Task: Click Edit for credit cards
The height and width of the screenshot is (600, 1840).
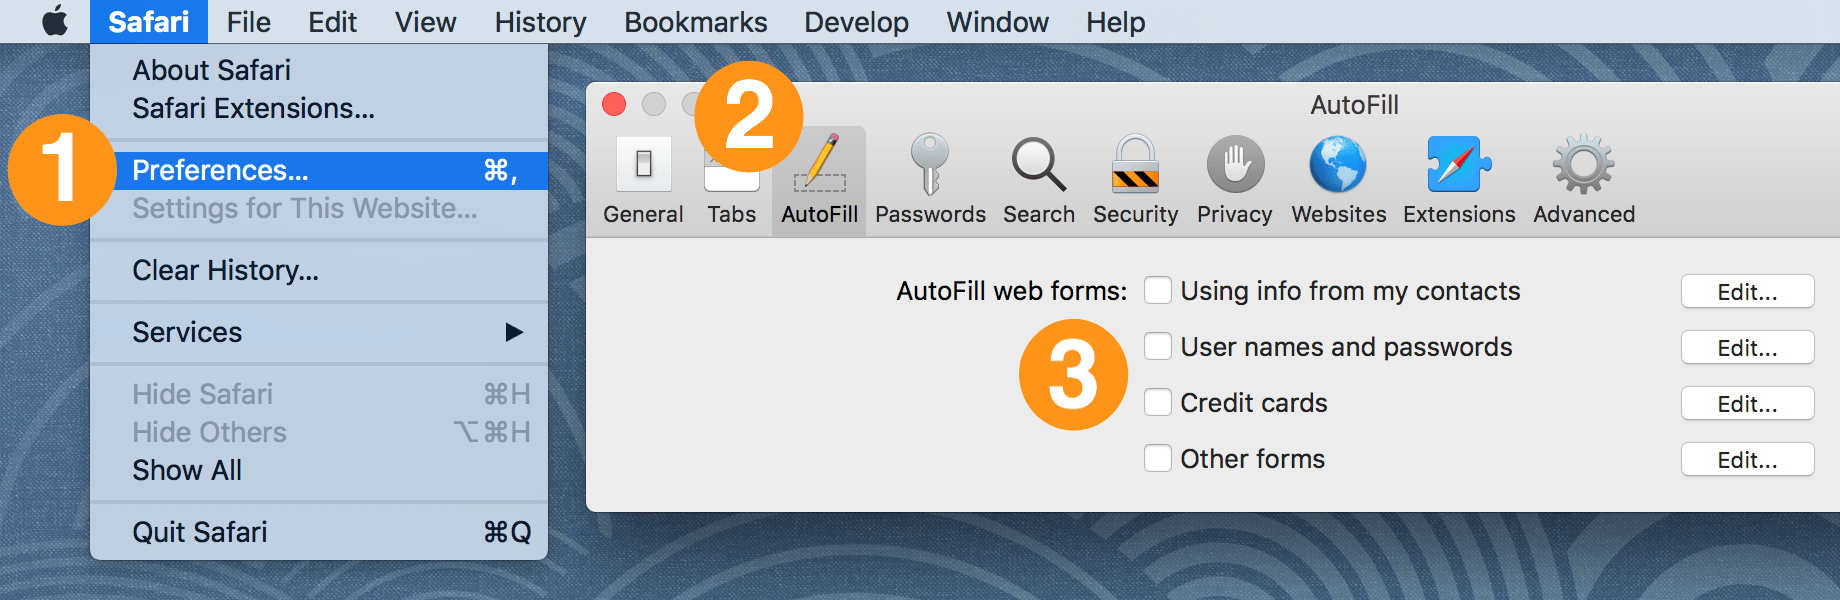Action: tap(1747, 404)
